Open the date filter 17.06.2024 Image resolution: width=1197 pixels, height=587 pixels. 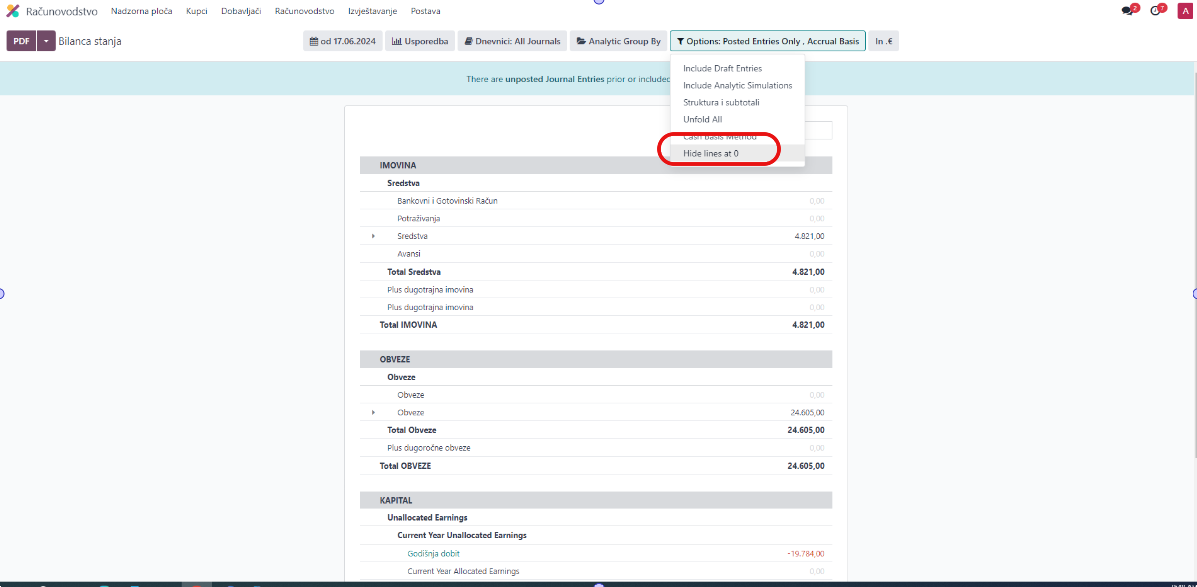pyautogui.click(x=342, y=42)
